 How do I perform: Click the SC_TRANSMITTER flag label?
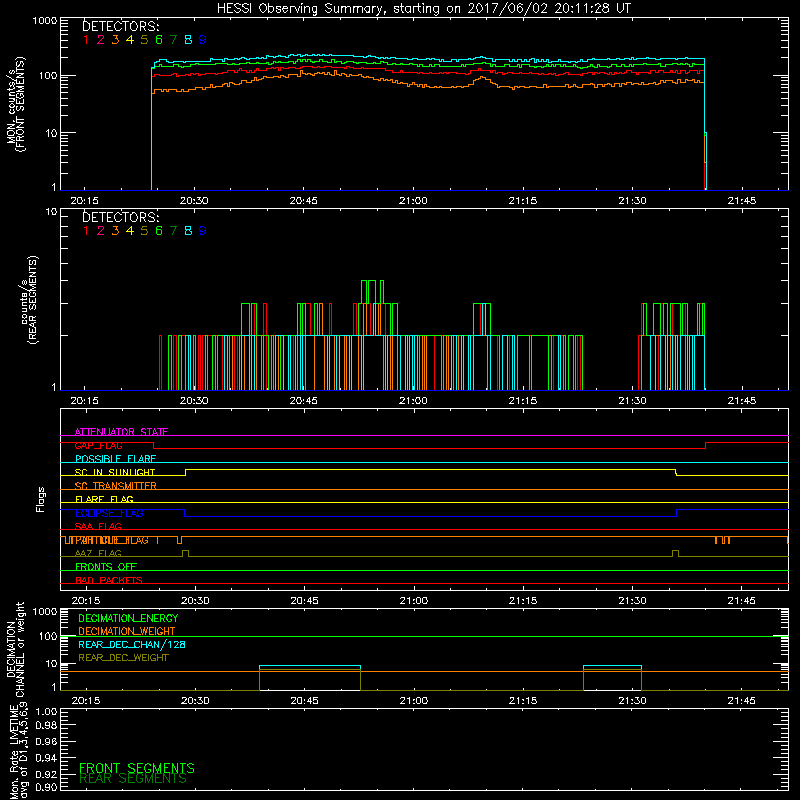115,486
